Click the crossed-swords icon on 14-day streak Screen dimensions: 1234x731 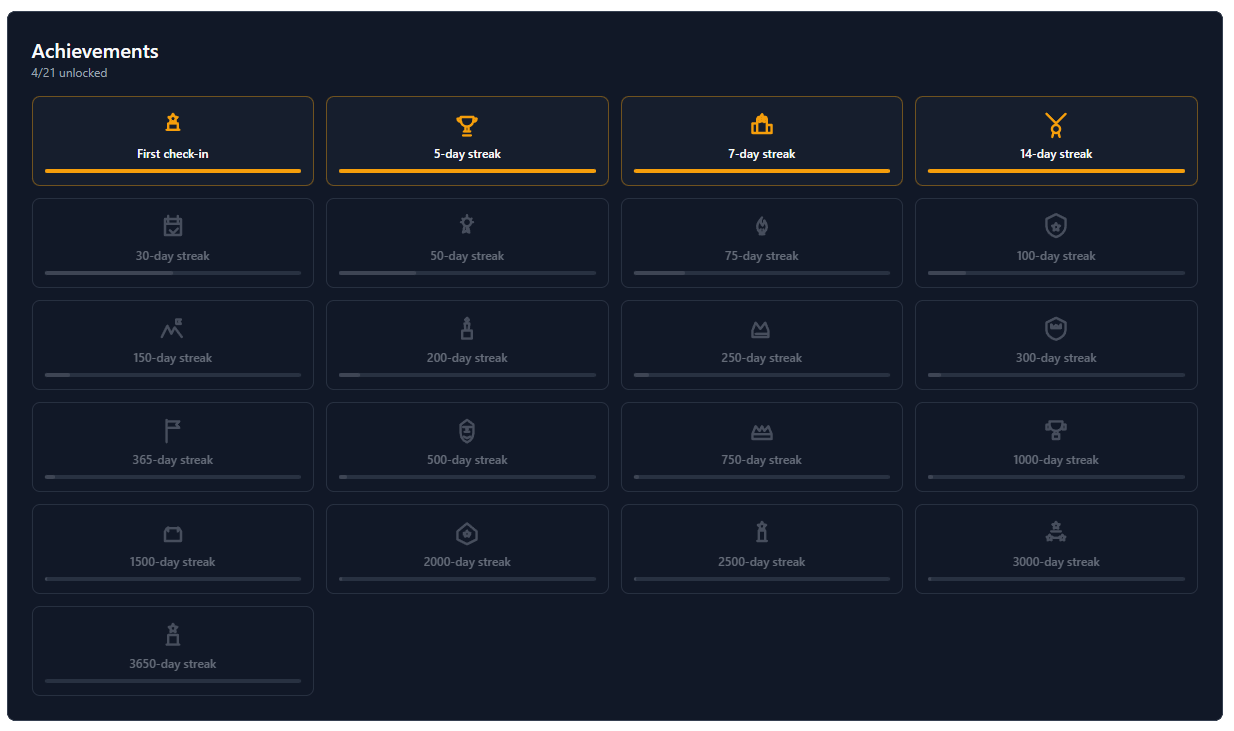pos(1055,123)
